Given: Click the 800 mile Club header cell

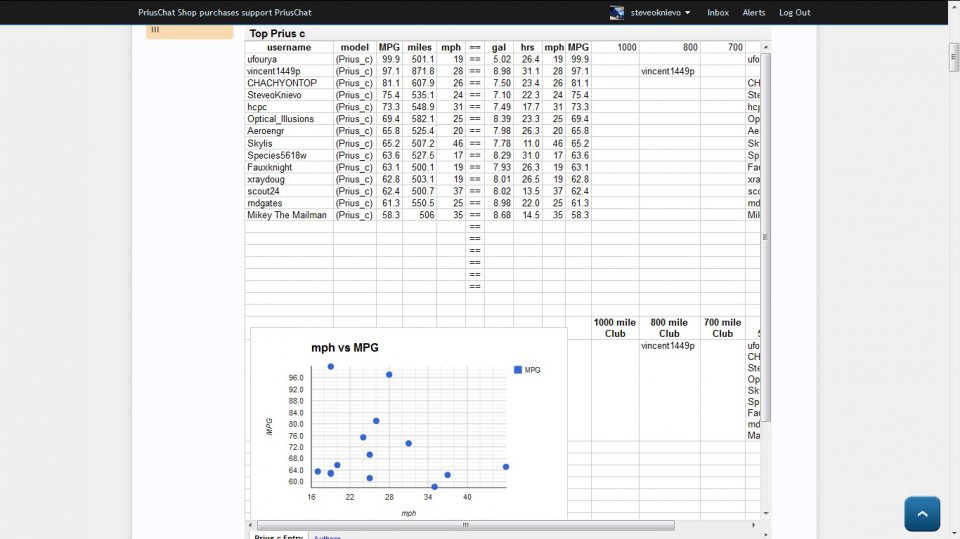Looking at the screenshot, I should (x=669, y=328).
